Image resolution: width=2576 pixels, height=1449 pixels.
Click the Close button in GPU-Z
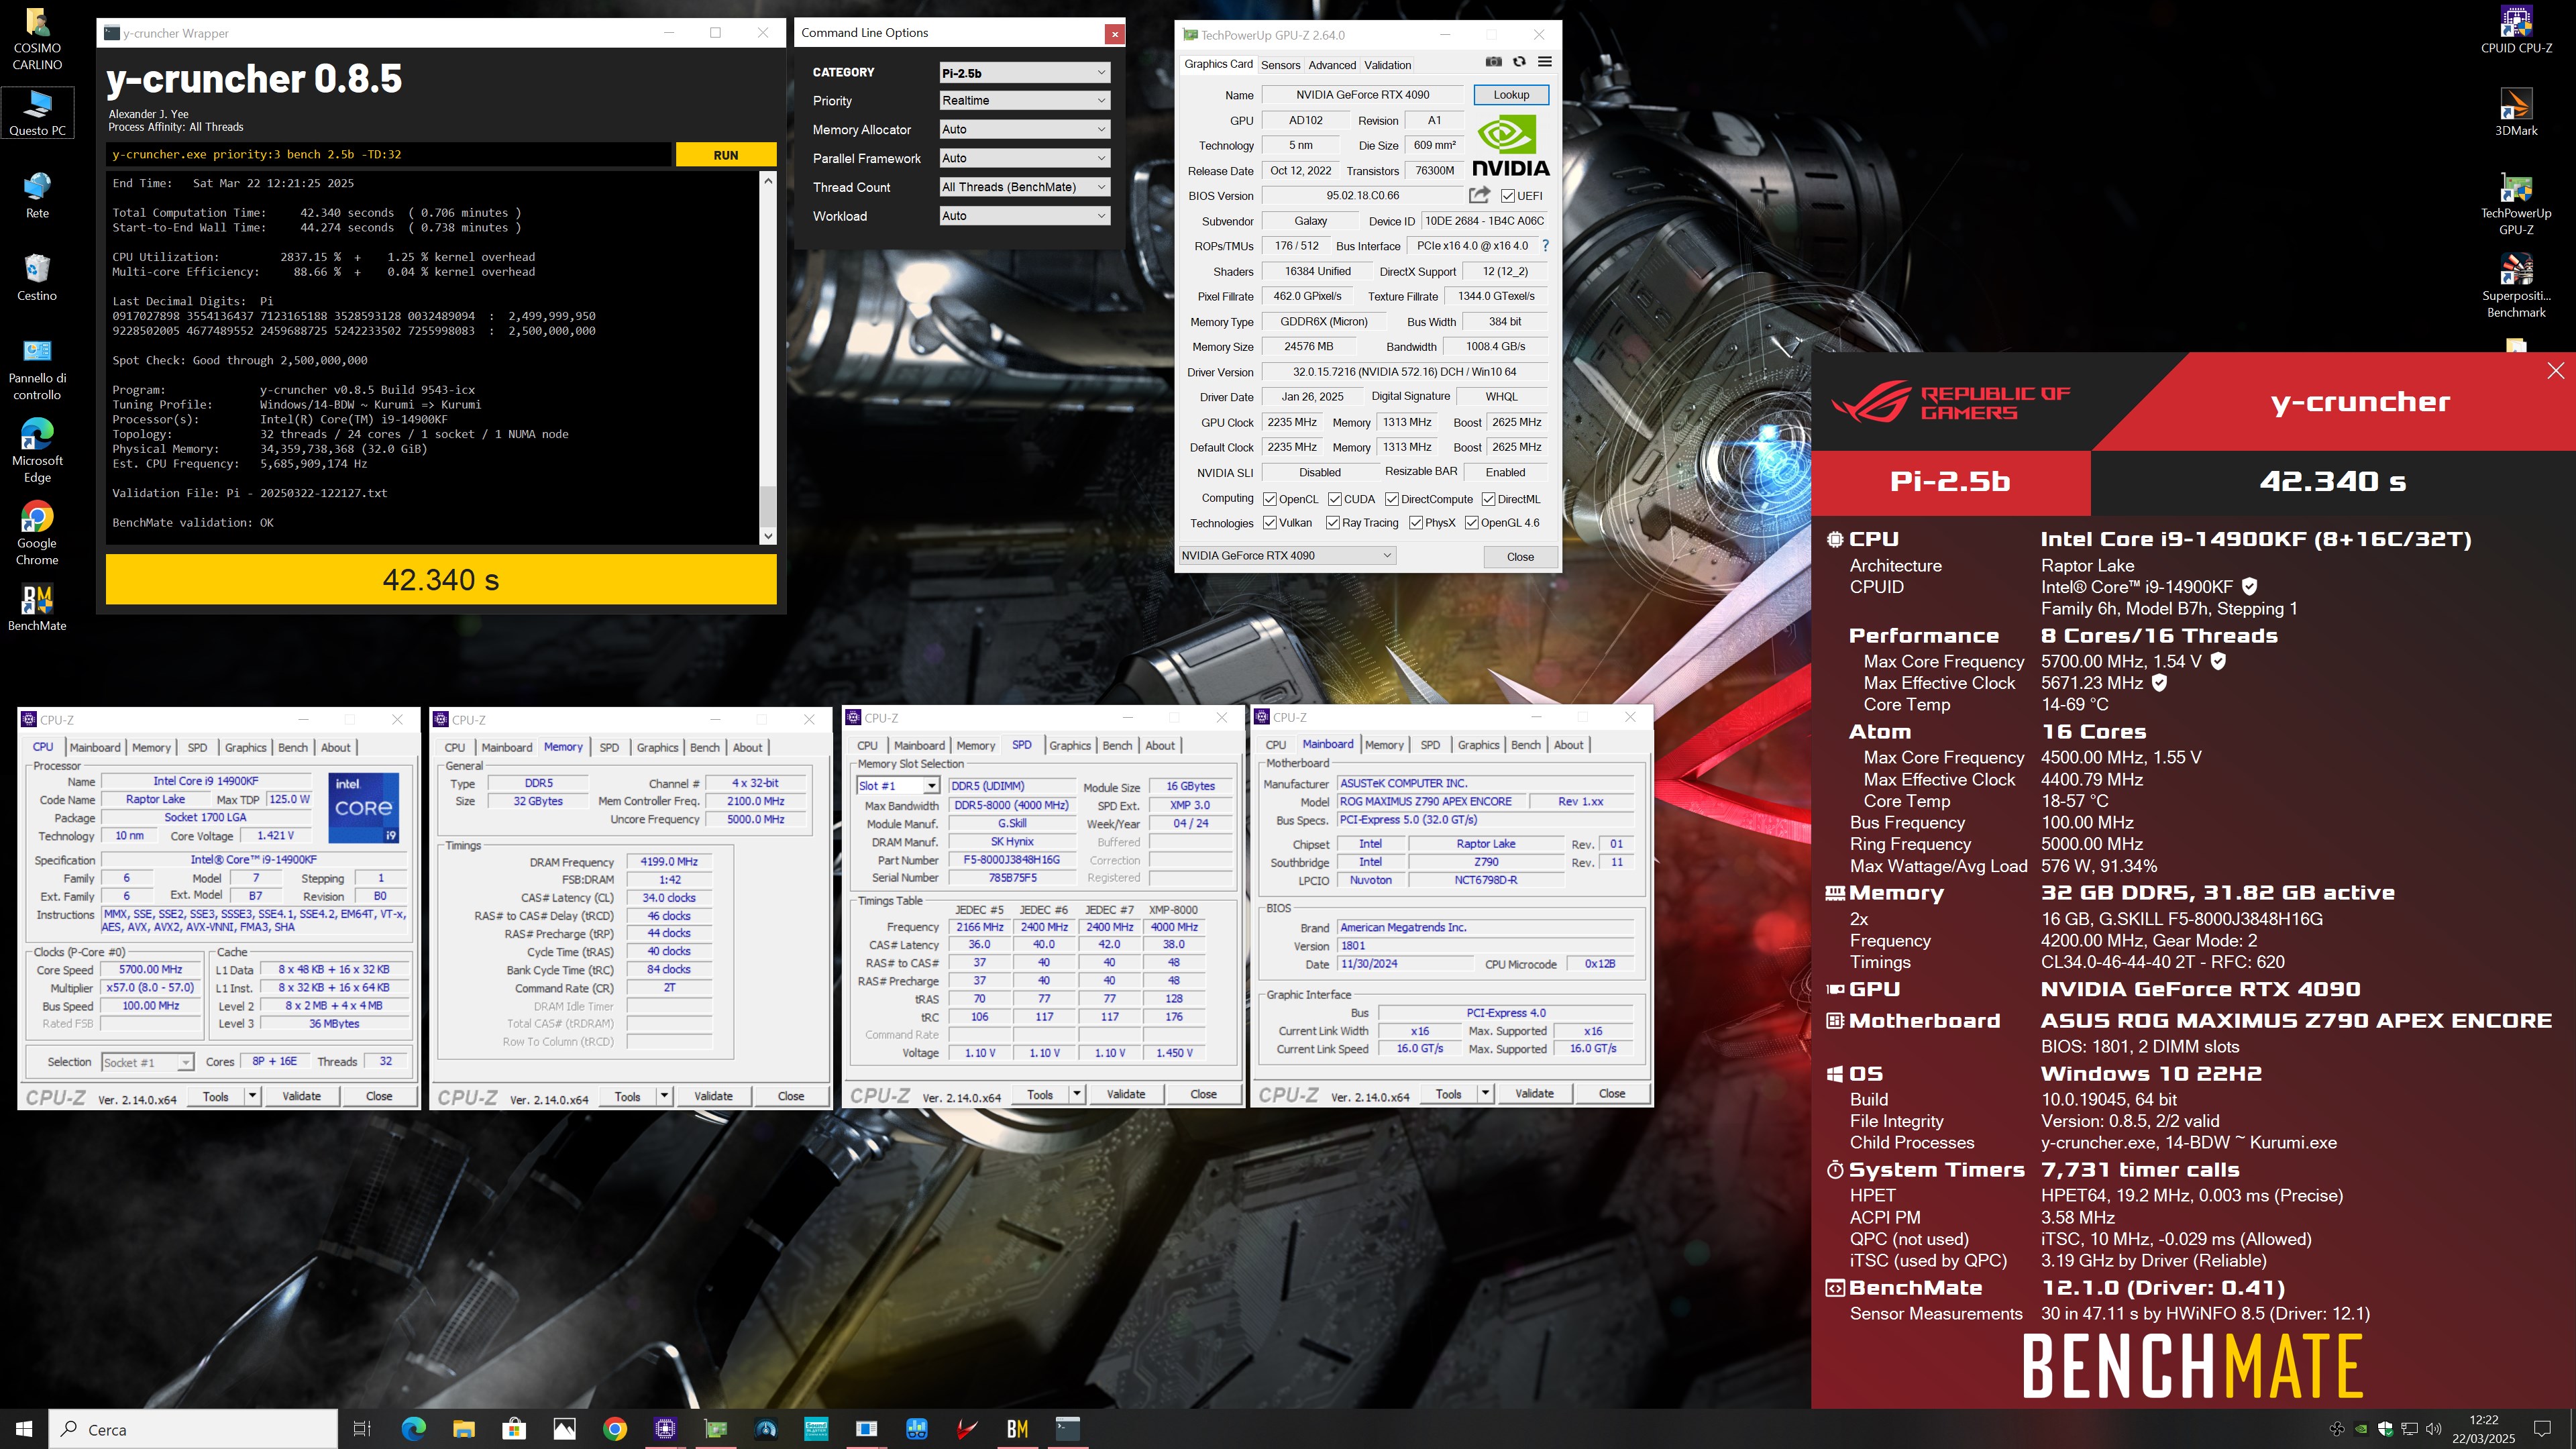(1520, 557)
